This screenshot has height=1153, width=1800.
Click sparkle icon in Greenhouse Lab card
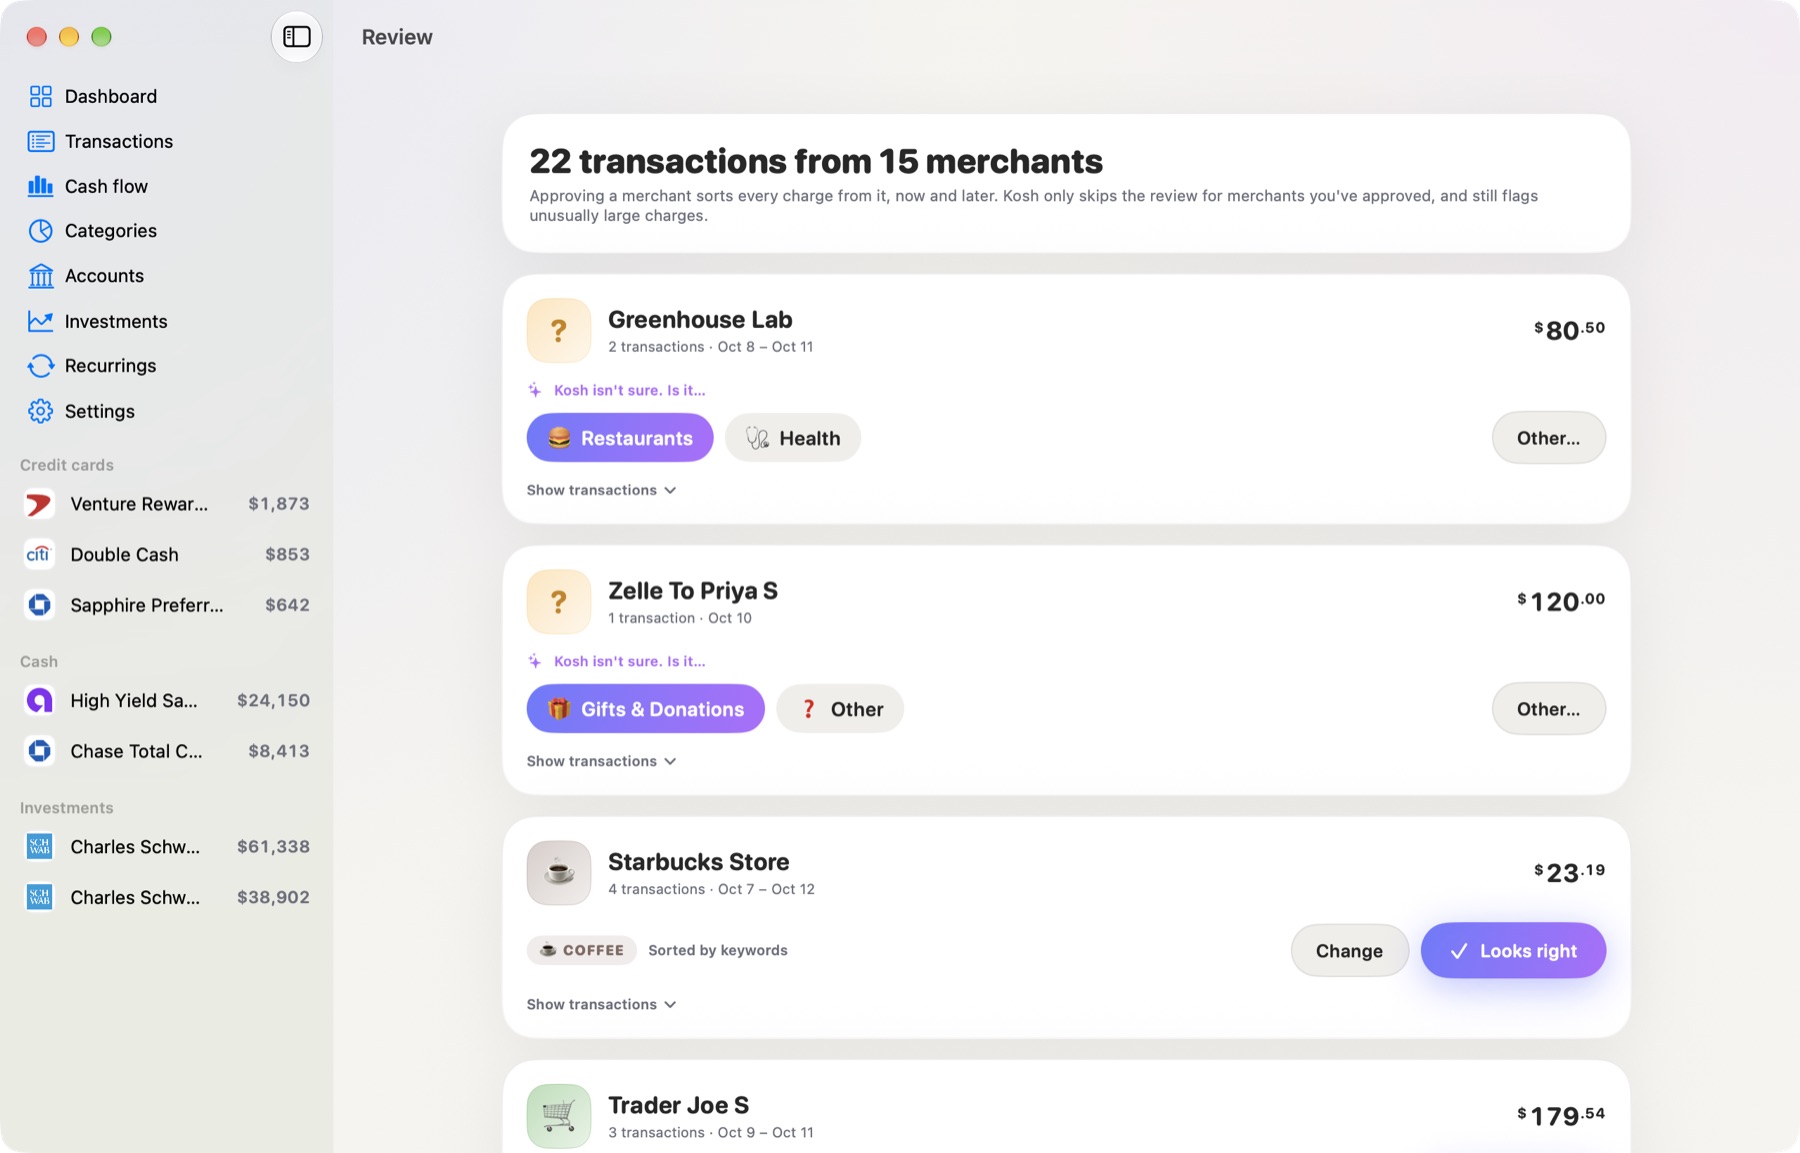click(x=535, y=390)
